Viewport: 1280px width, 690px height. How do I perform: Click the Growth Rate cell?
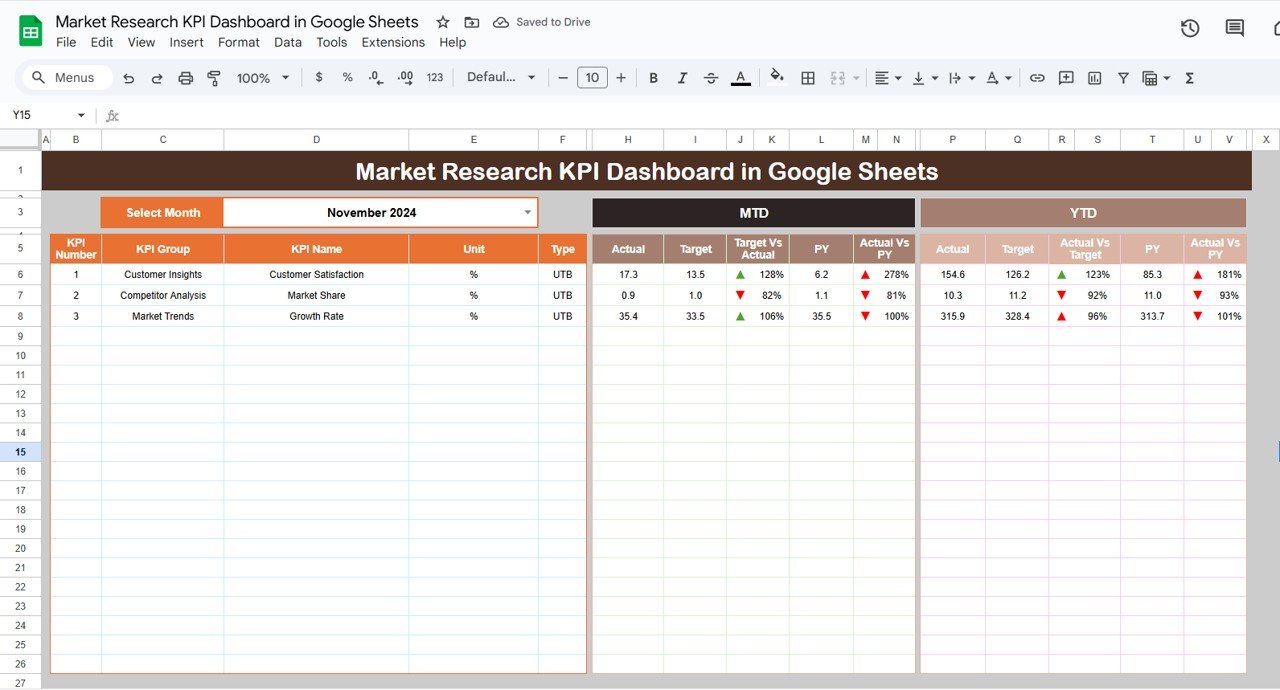point(316,316)
